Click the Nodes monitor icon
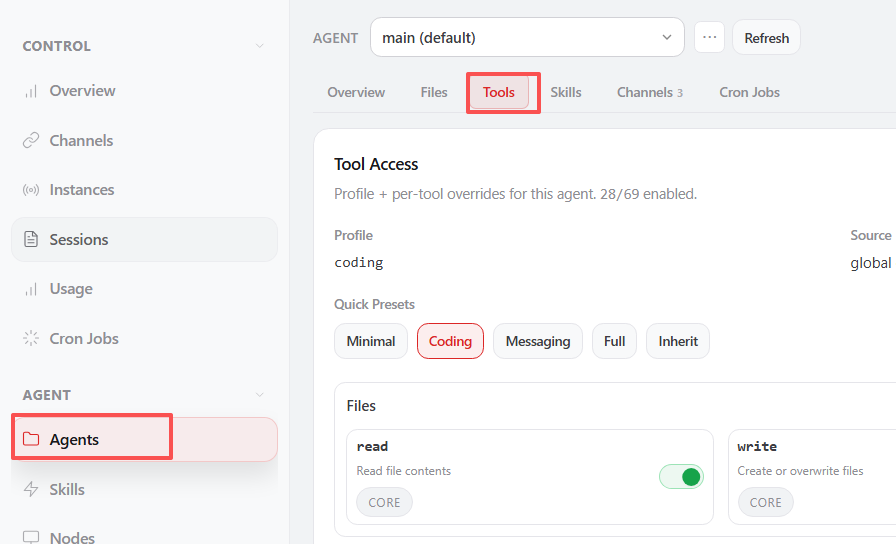 pyautogui.click(x=31, y=537)
